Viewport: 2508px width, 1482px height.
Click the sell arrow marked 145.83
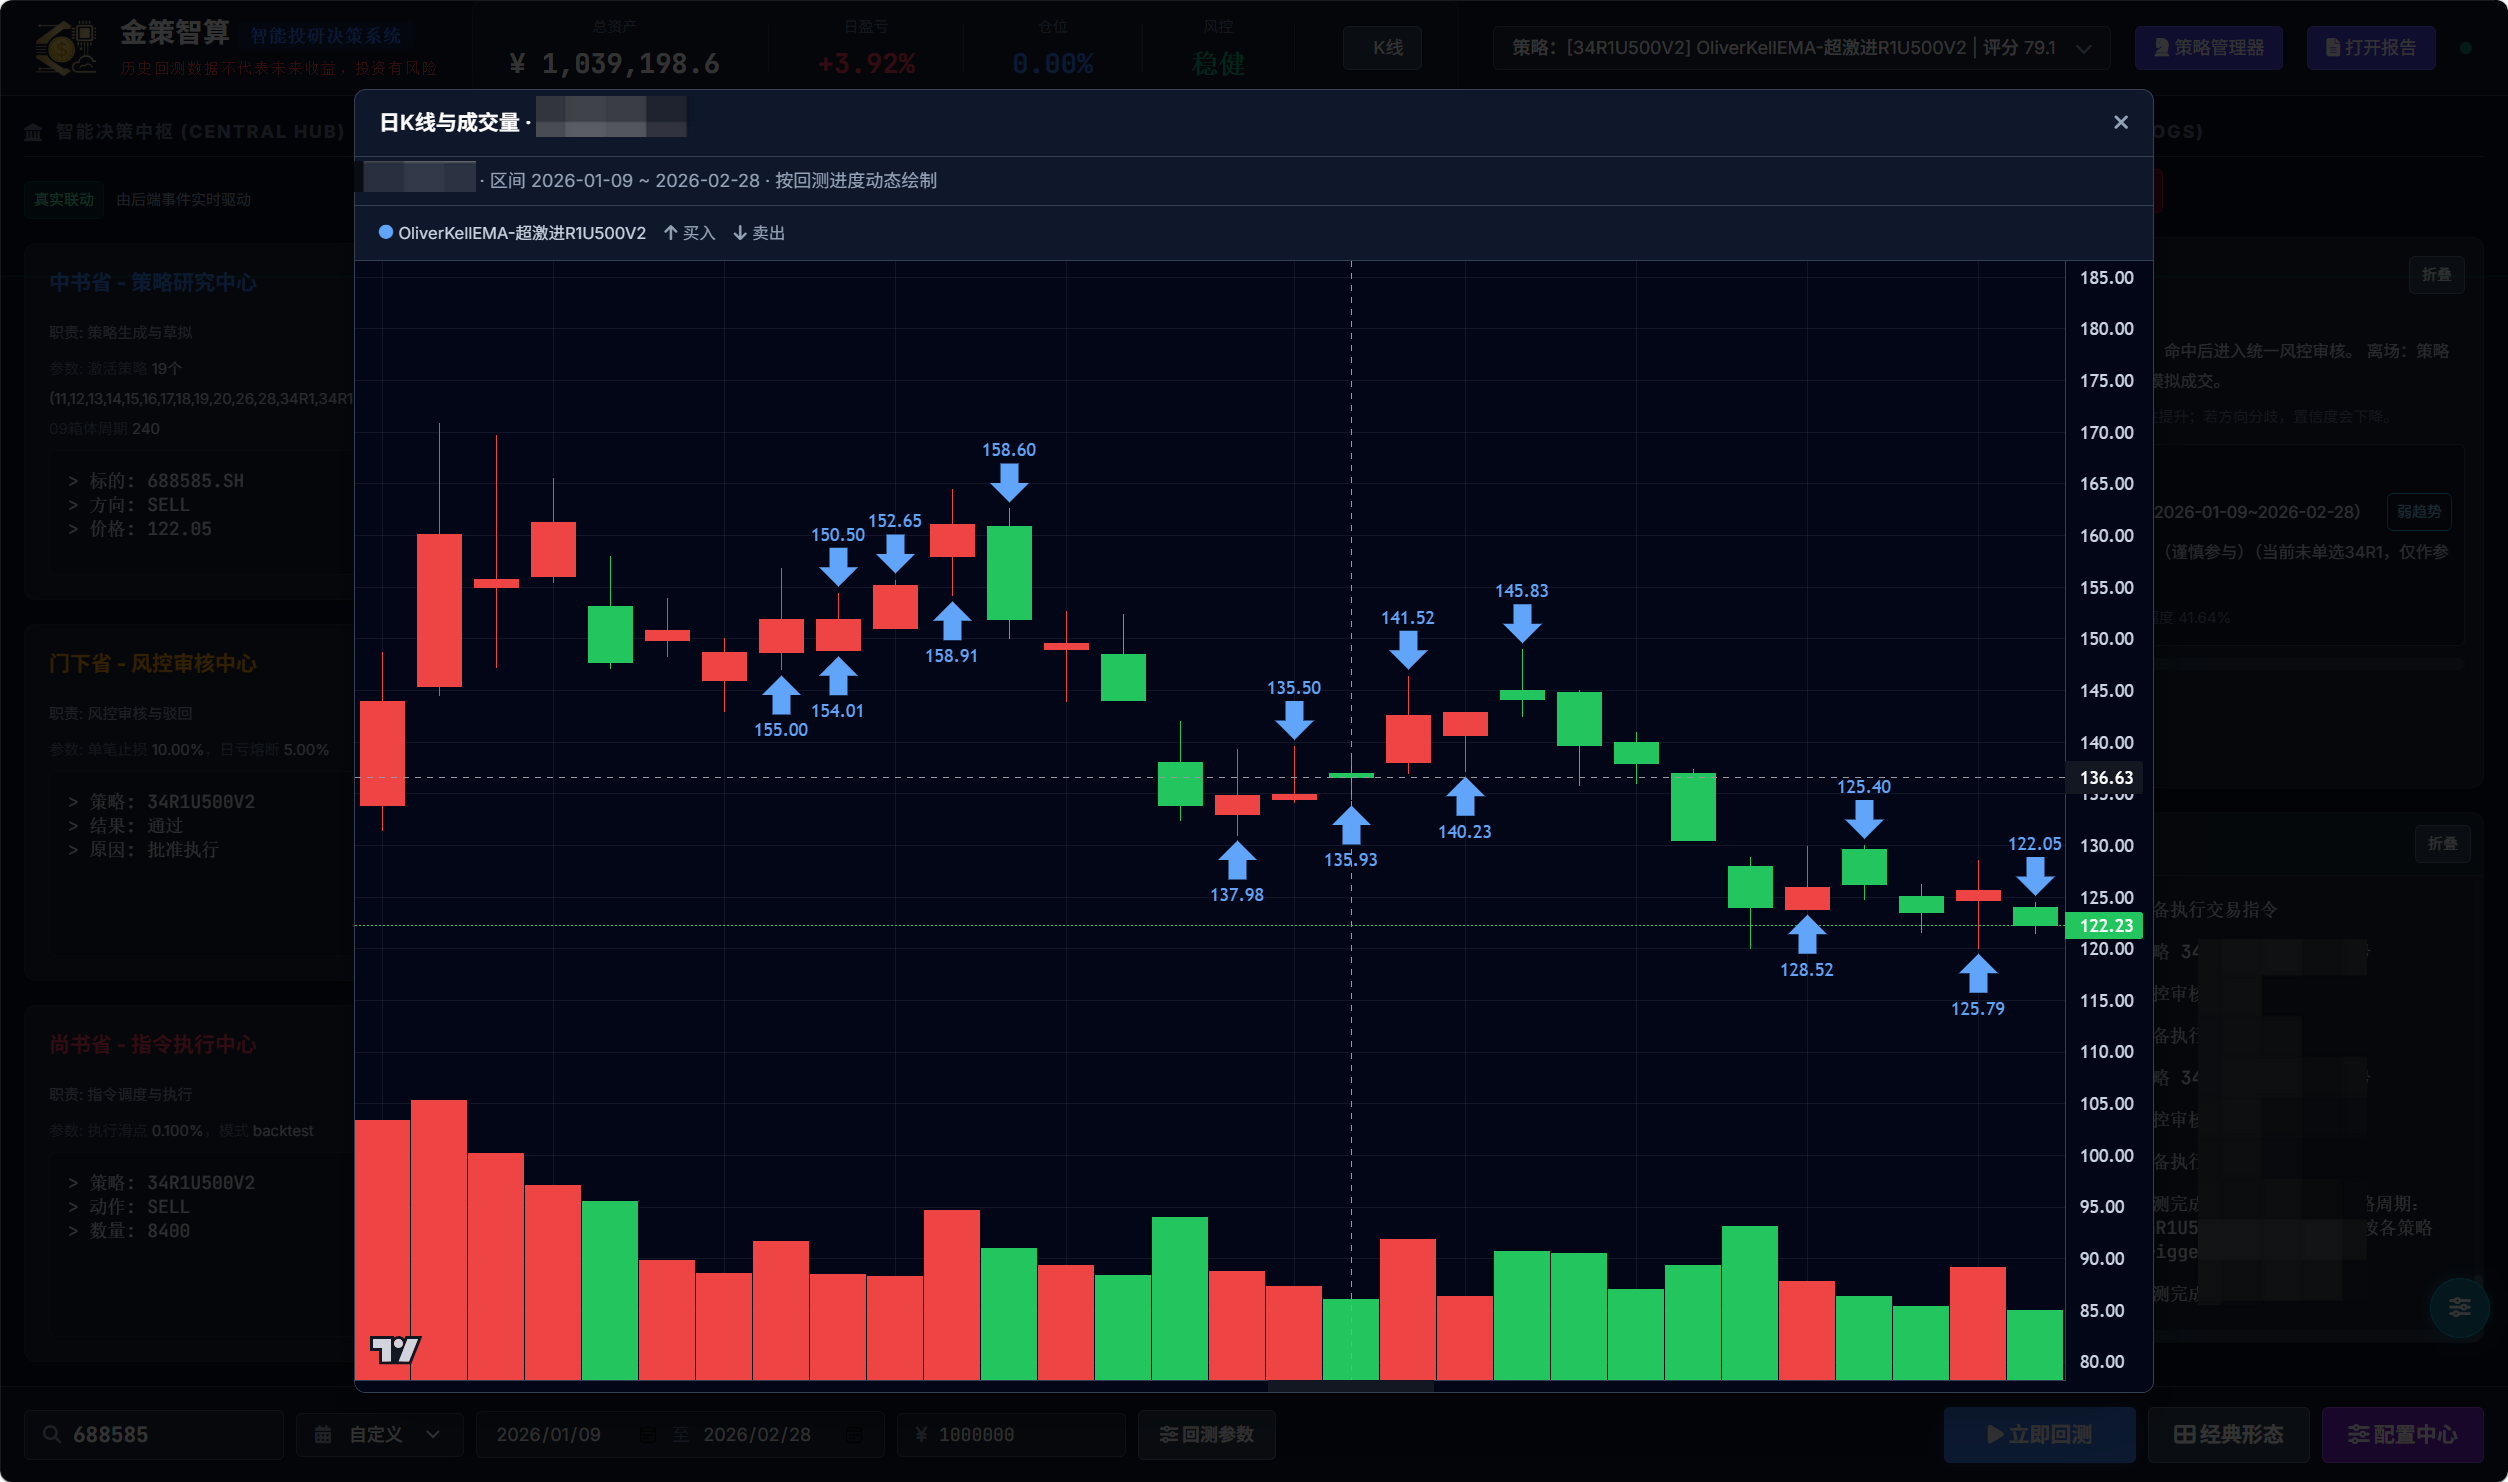coord(1522,623)
